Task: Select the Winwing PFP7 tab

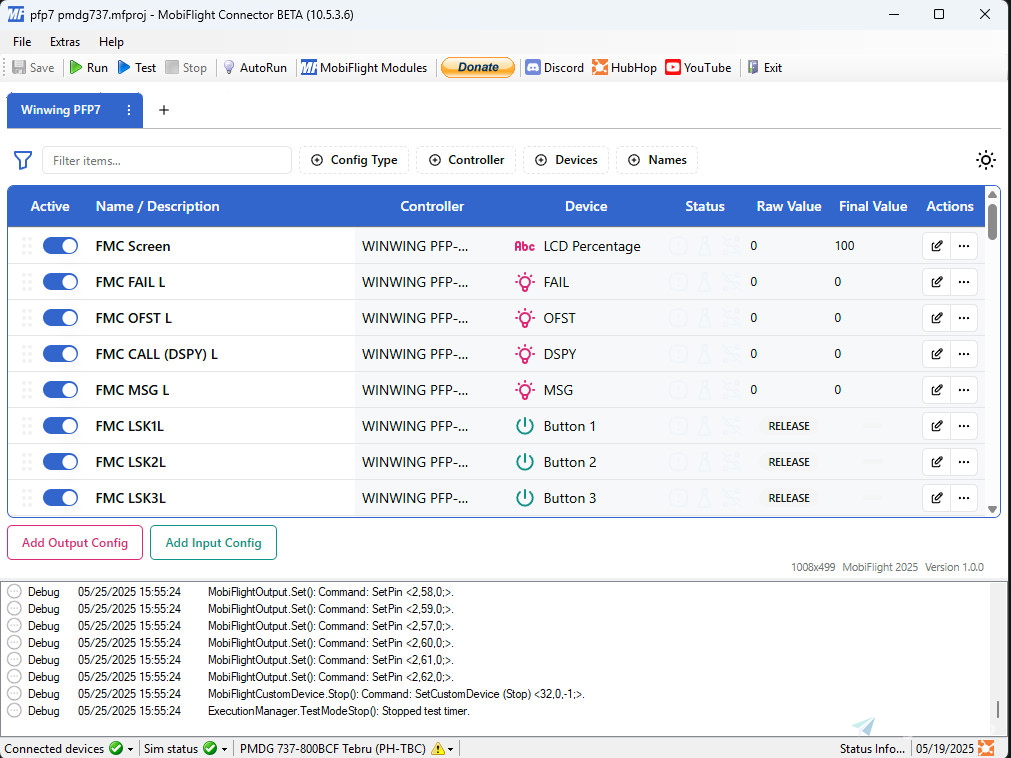Action: (x=61, y=110)
